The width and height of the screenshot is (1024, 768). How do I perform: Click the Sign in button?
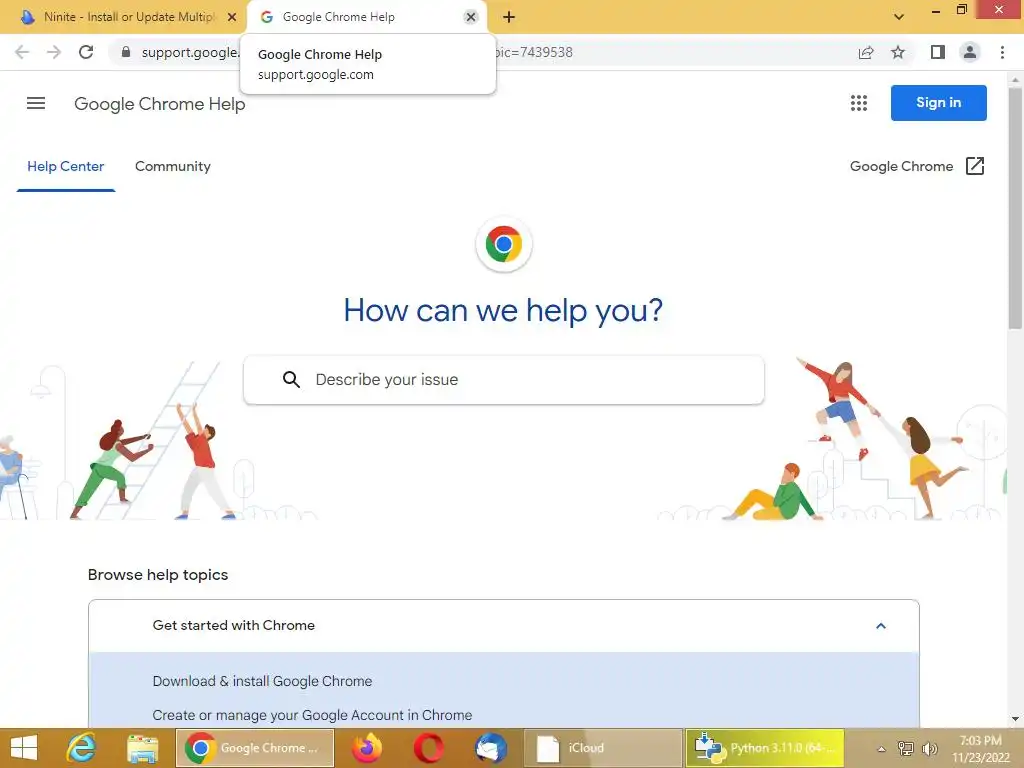click(938, 103)
